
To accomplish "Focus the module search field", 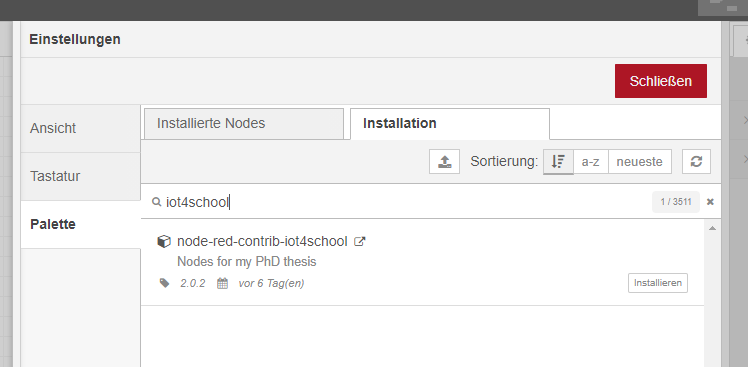I will point(405,202).
